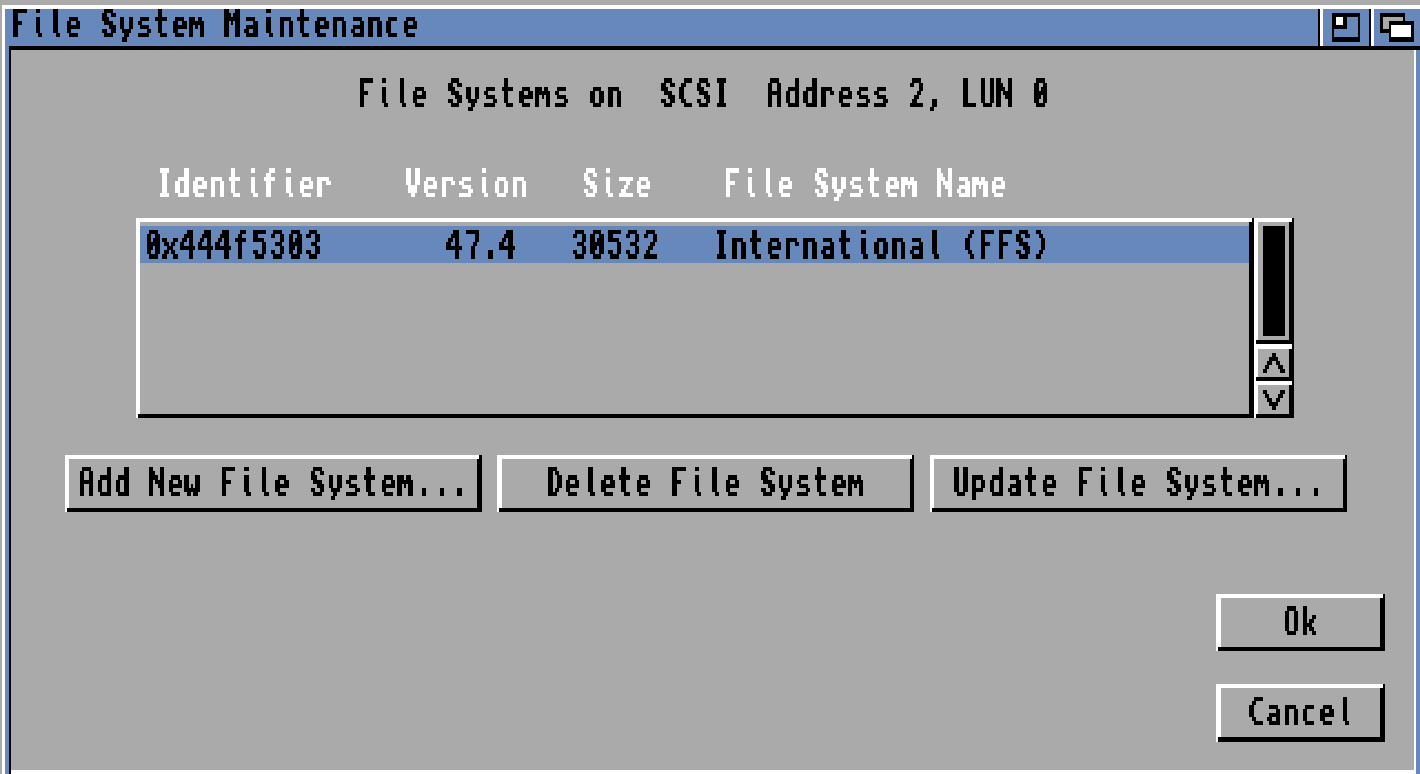Click the Size column header

(616, 185)
